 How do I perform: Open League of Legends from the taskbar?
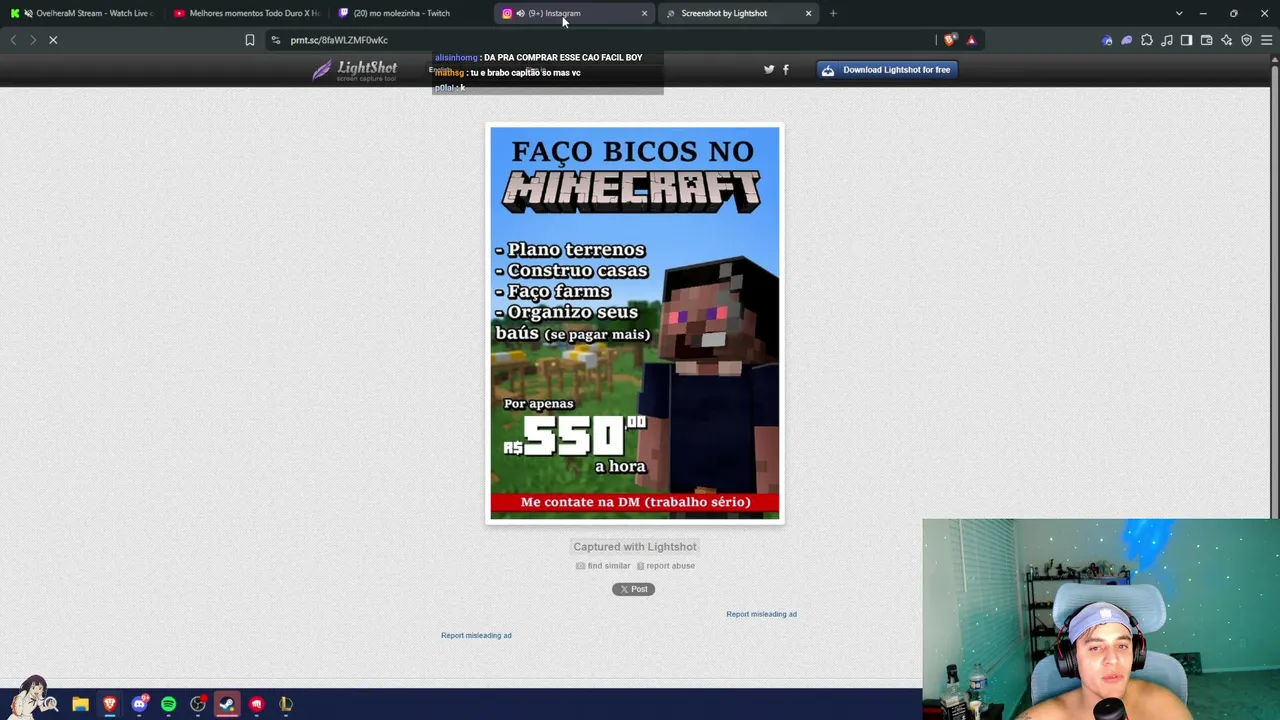point(286,704)
